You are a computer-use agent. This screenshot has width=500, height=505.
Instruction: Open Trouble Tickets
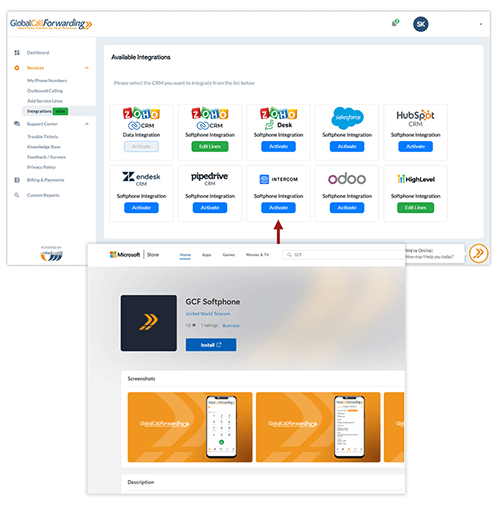pyautogui.click(x=43, y=137)
